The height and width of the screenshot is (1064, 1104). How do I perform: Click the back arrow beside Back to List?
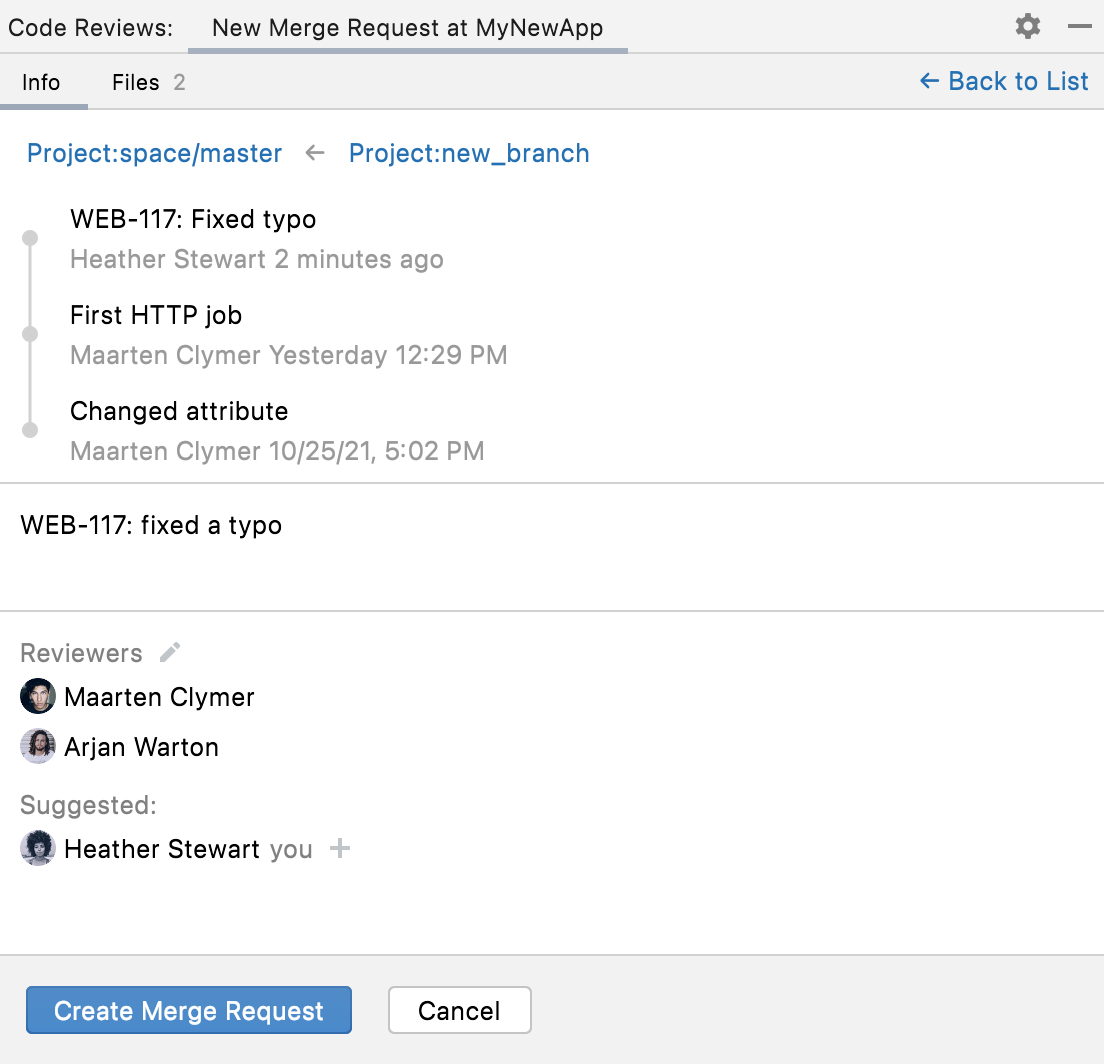click(928, 81)
